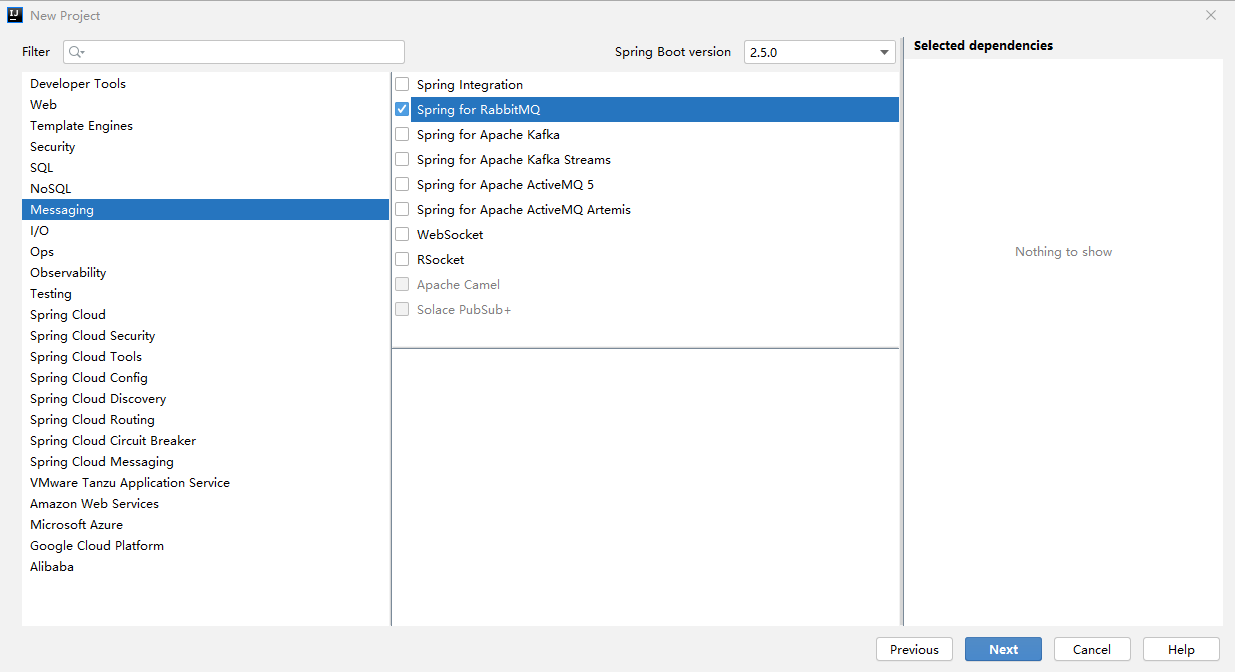Click the Selected dependencies heading
This screenshot has height=672, width=1235.
click(x=983, y=45)
